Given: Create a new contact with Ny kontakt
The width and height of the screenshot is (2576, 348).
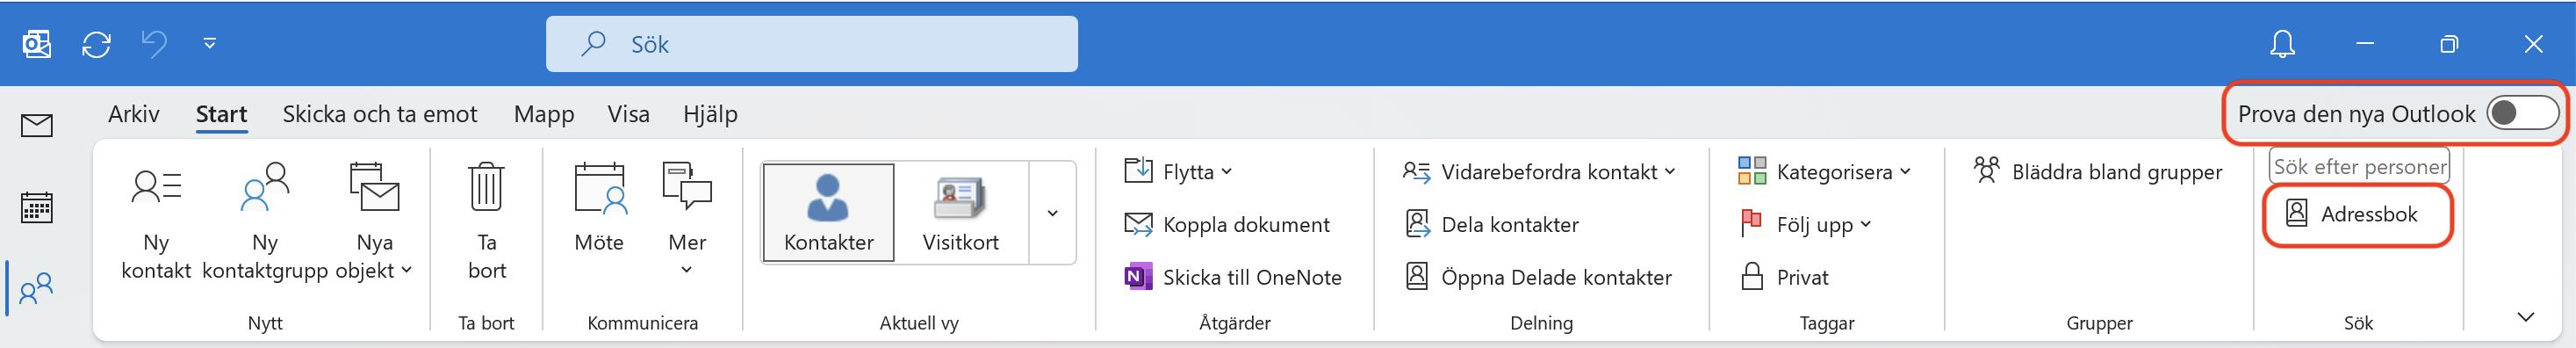Looking at the screenshot, I should click(x=156, y=222).
